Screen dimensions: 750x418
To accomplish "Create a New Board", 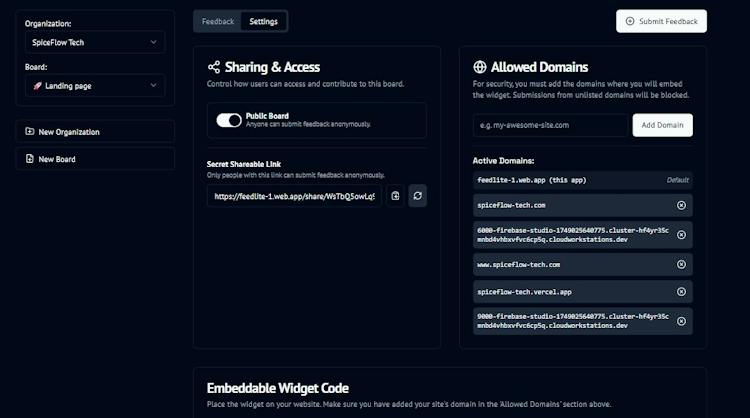I will 95,159.
